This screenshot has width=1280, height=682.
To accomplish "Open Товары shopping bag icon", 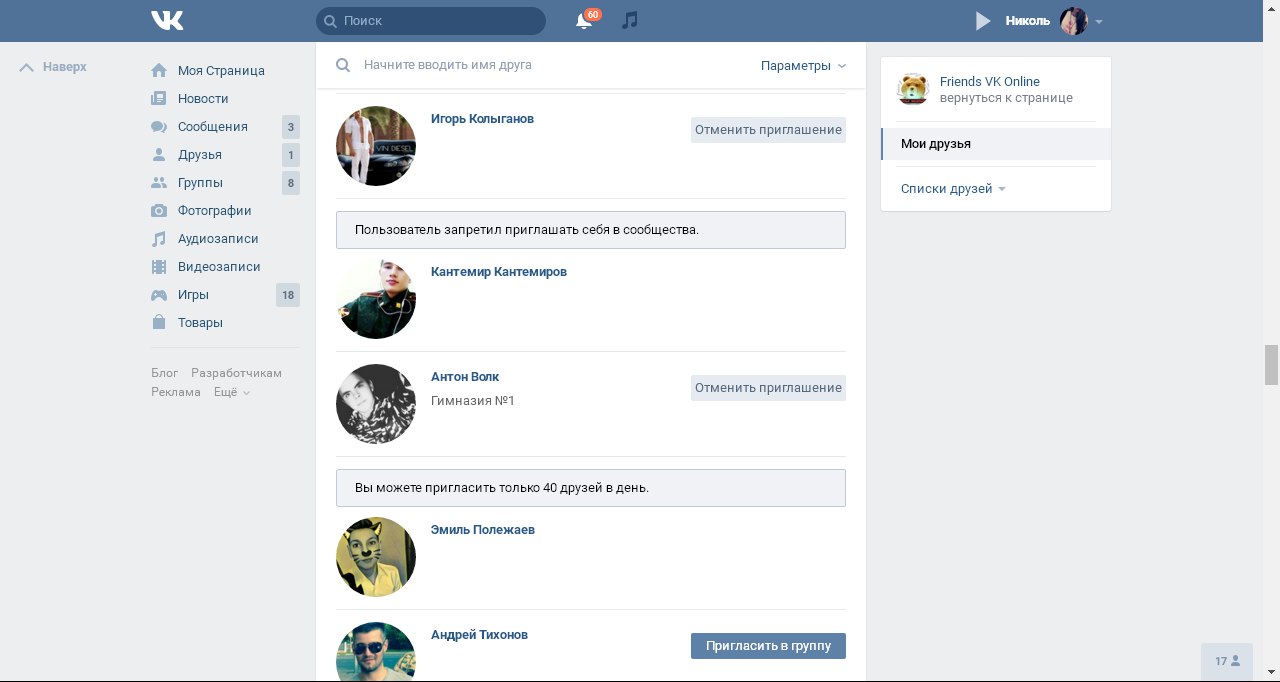I will tap(159, 323).
